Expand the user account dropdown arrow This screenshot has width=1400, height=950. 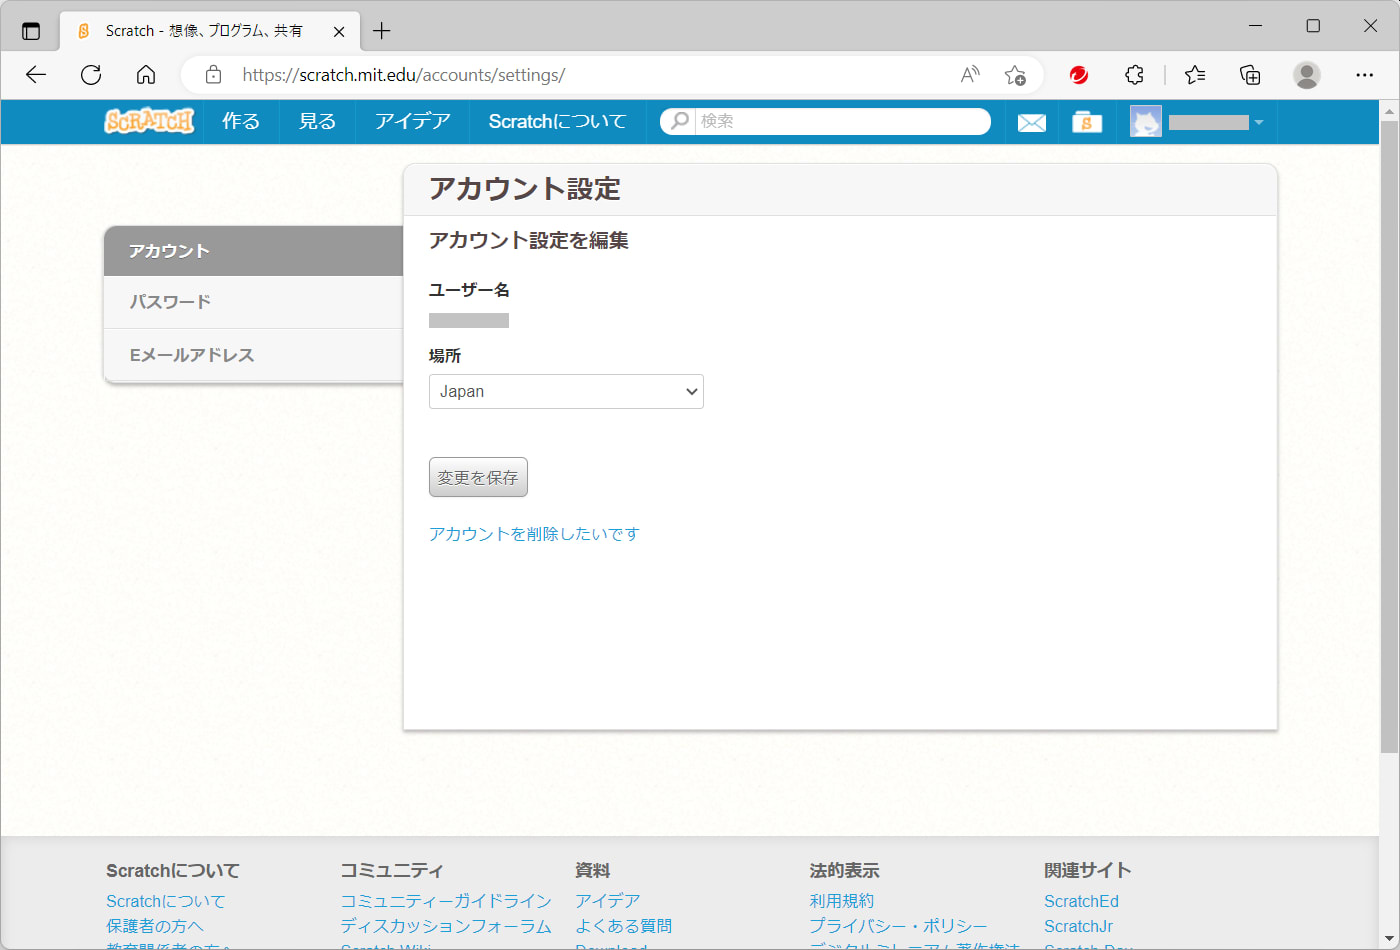pos(1258,122)
